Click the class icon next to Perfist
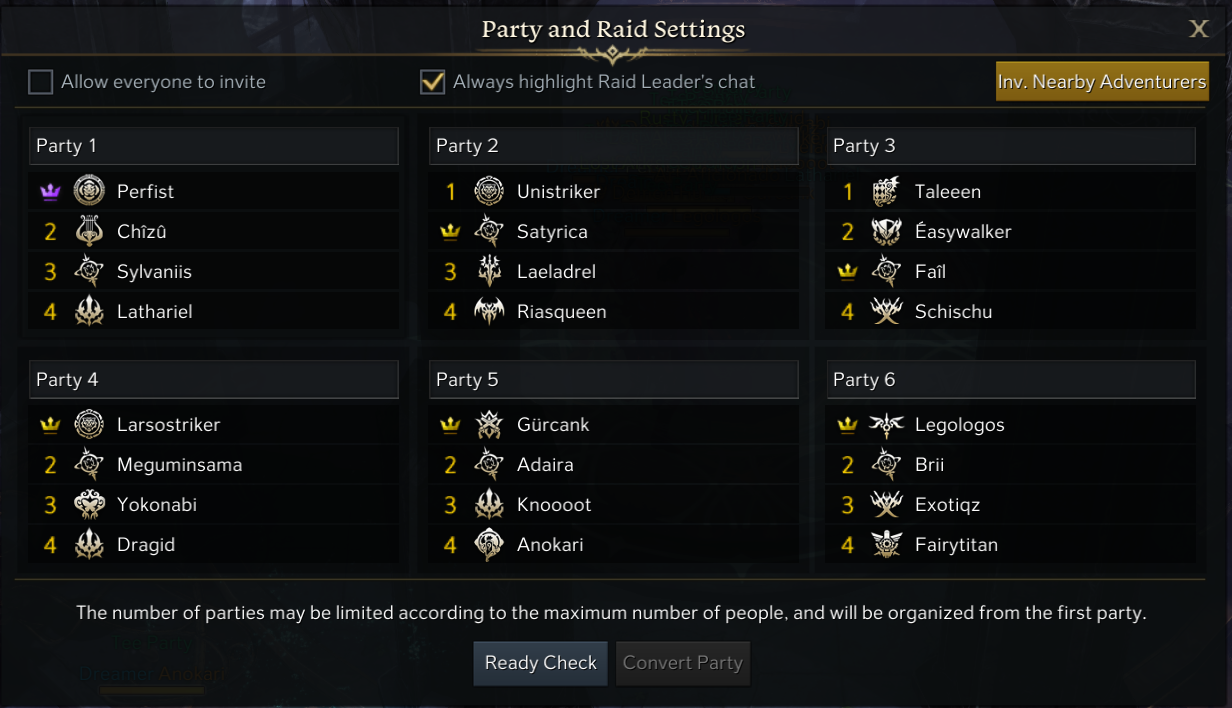This screenshot has width=1232, height=708. tap(89, 191)
